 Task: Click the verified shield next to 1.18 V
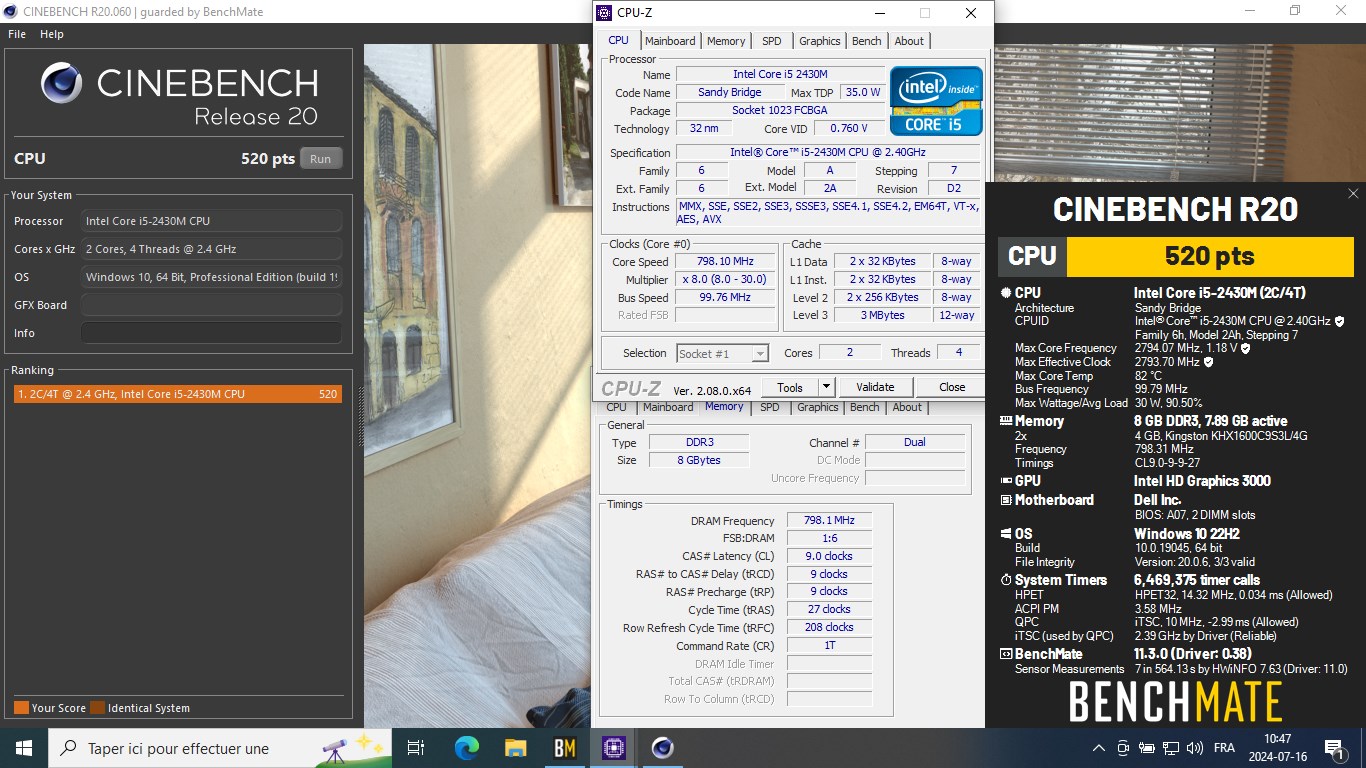(x=1245, y=348)
